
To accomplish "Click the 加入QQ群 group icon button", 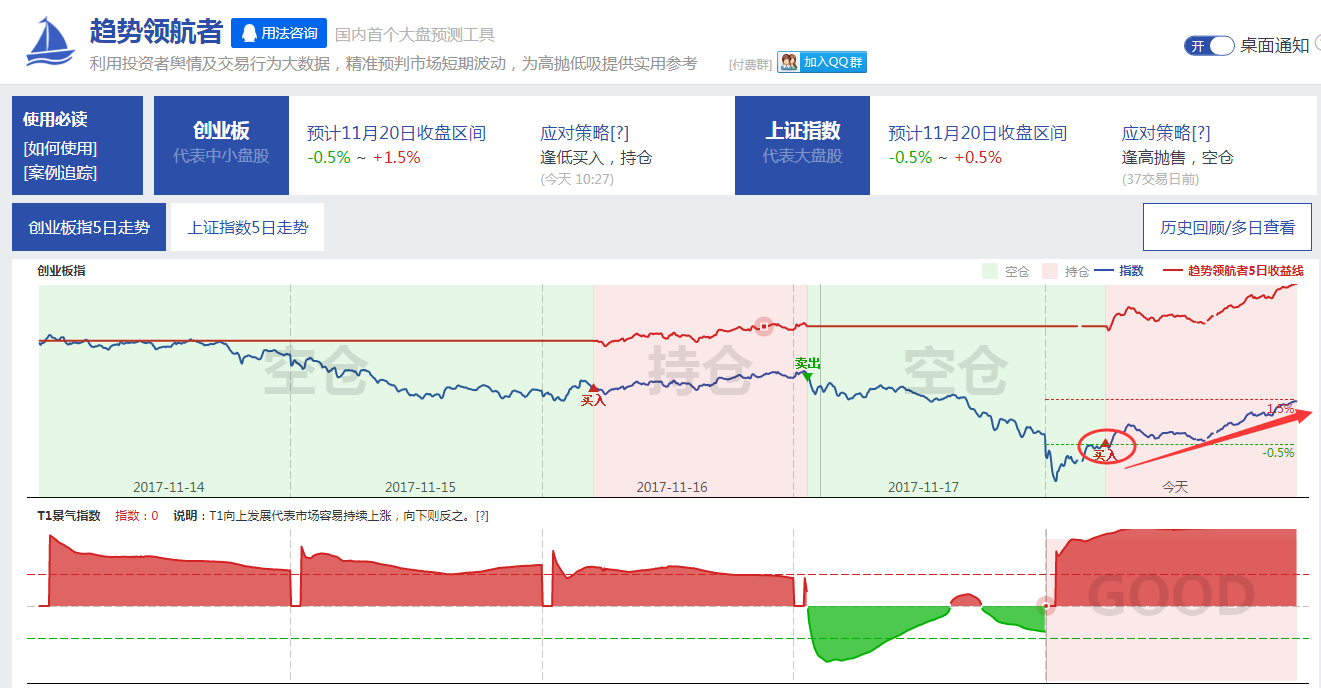I will (x=822, y=62).
